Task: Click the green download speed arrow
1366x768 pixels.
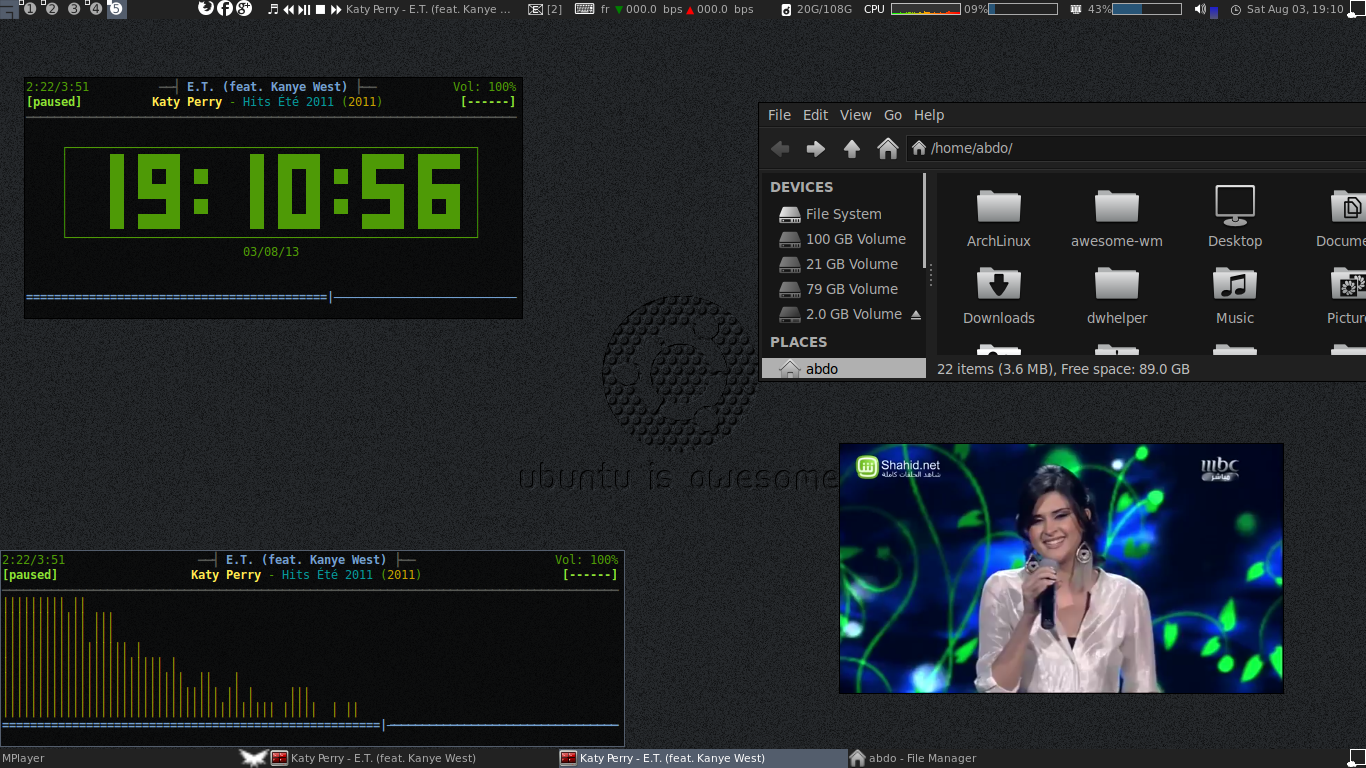Action: (x=619, y=9)
